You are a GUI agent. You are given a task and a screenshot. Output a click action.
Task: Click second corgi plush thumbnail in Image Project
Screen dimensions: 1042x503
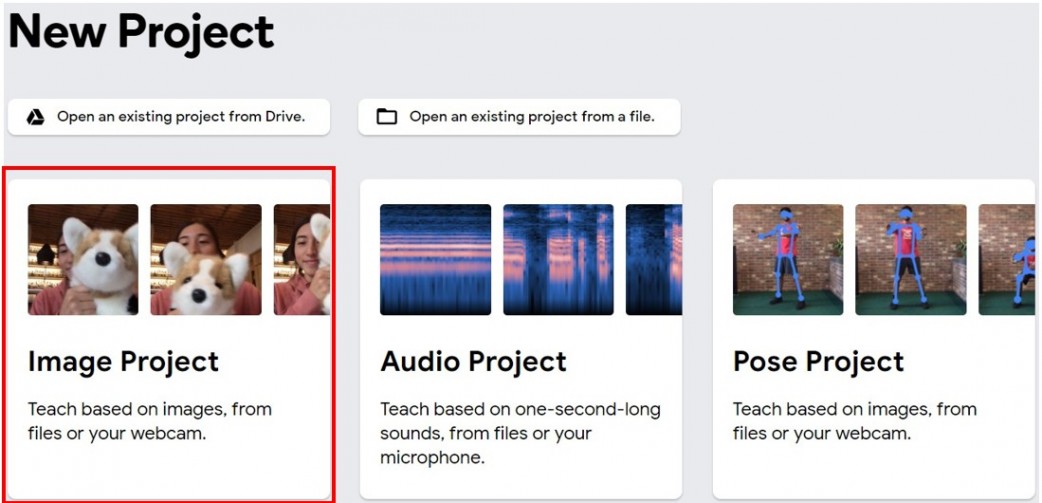[x=206, y=260]
